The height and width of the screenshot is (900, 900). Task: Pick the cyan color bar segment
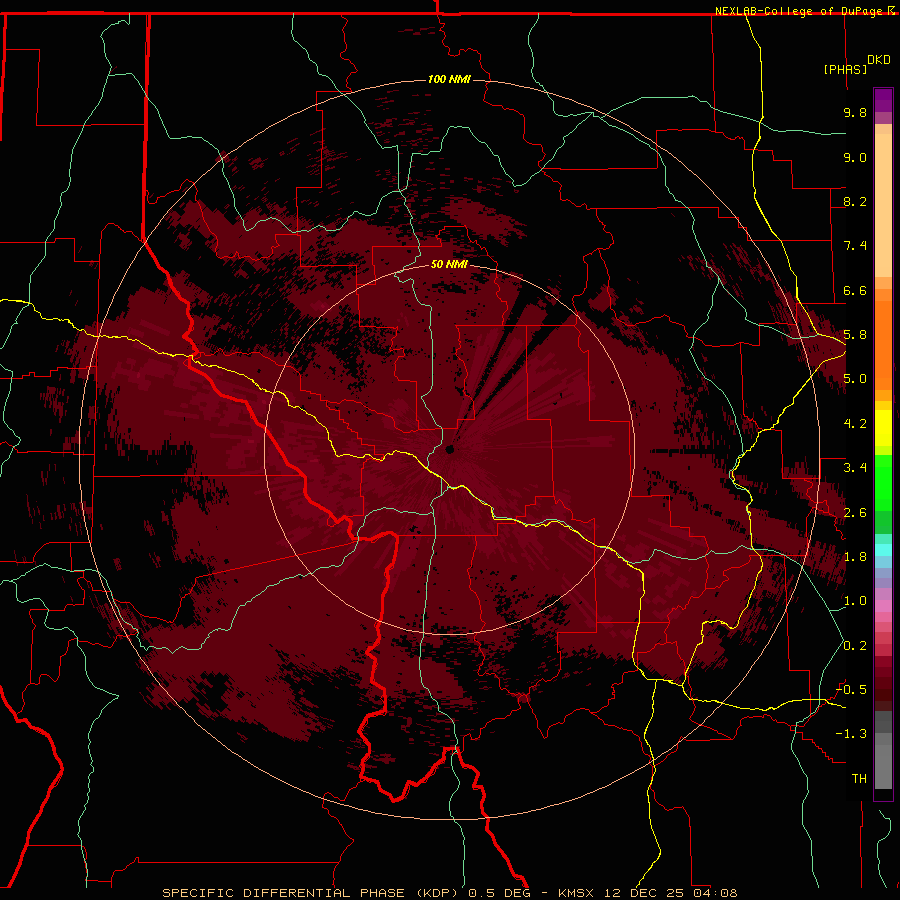(883, 550)
